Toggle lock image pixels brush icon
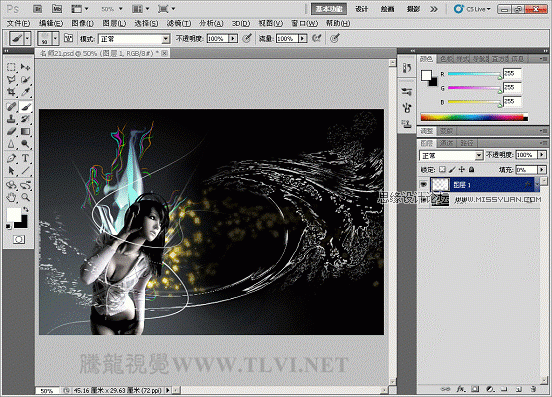The height and width of the screenshot is (397, 552). click(452, 170)
